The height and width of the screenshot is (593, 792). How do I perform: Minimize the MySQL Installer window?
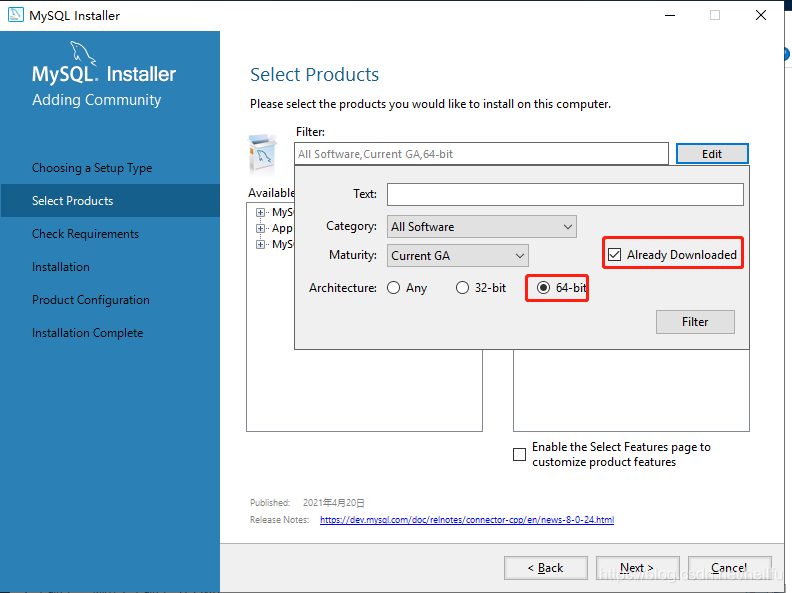pos(670,15)
